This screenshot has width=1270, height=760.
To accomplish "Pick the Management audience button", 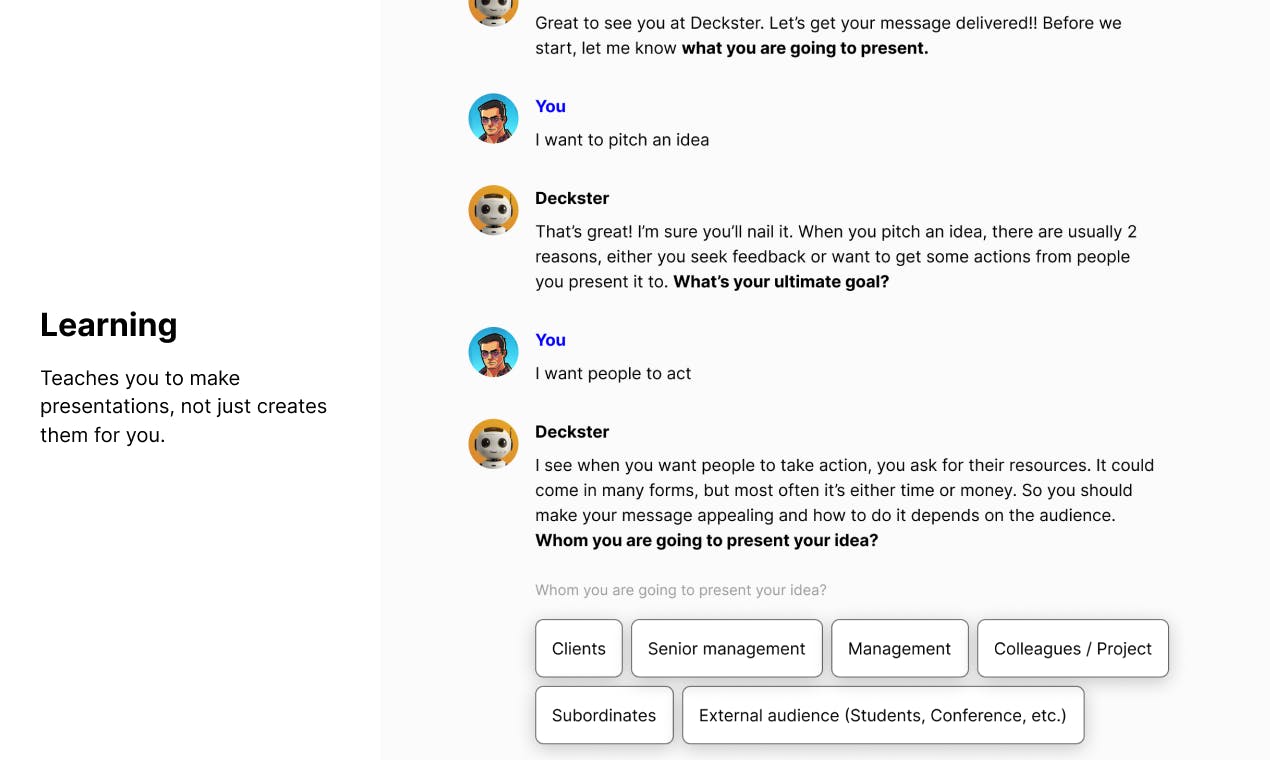I will [899, 648].
